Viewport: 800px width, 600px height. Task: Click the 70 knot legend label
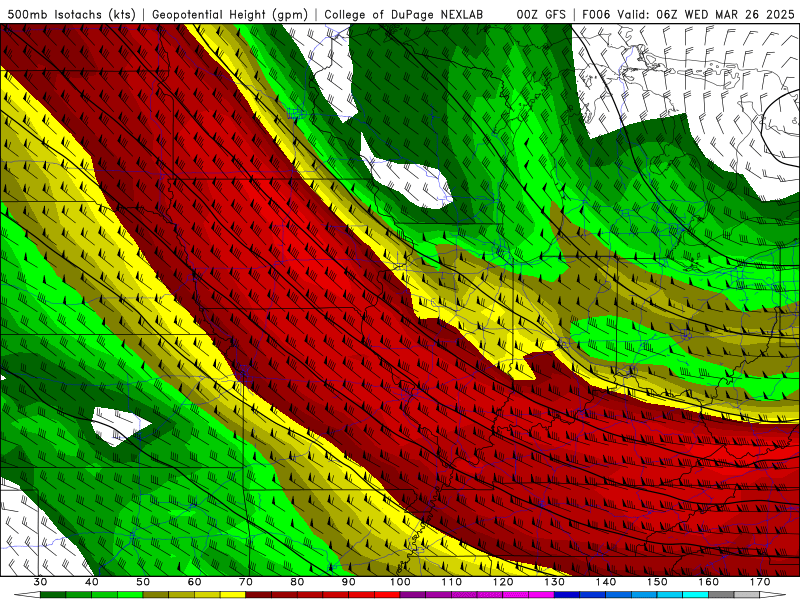pyautogui.click(x=246, y=582)
